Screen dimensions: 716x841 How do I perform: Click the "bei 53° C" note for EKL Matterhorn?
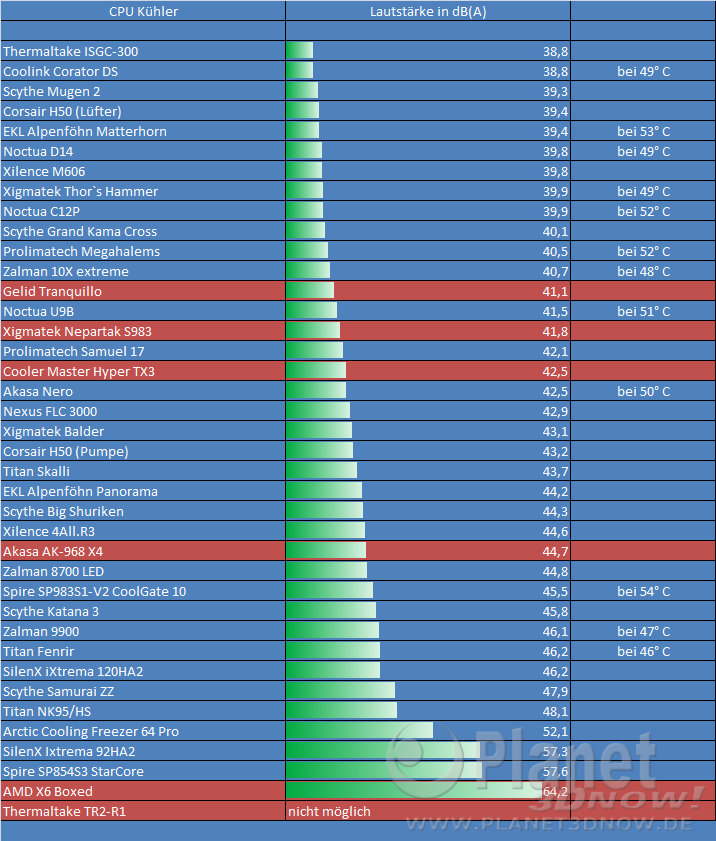643,131
